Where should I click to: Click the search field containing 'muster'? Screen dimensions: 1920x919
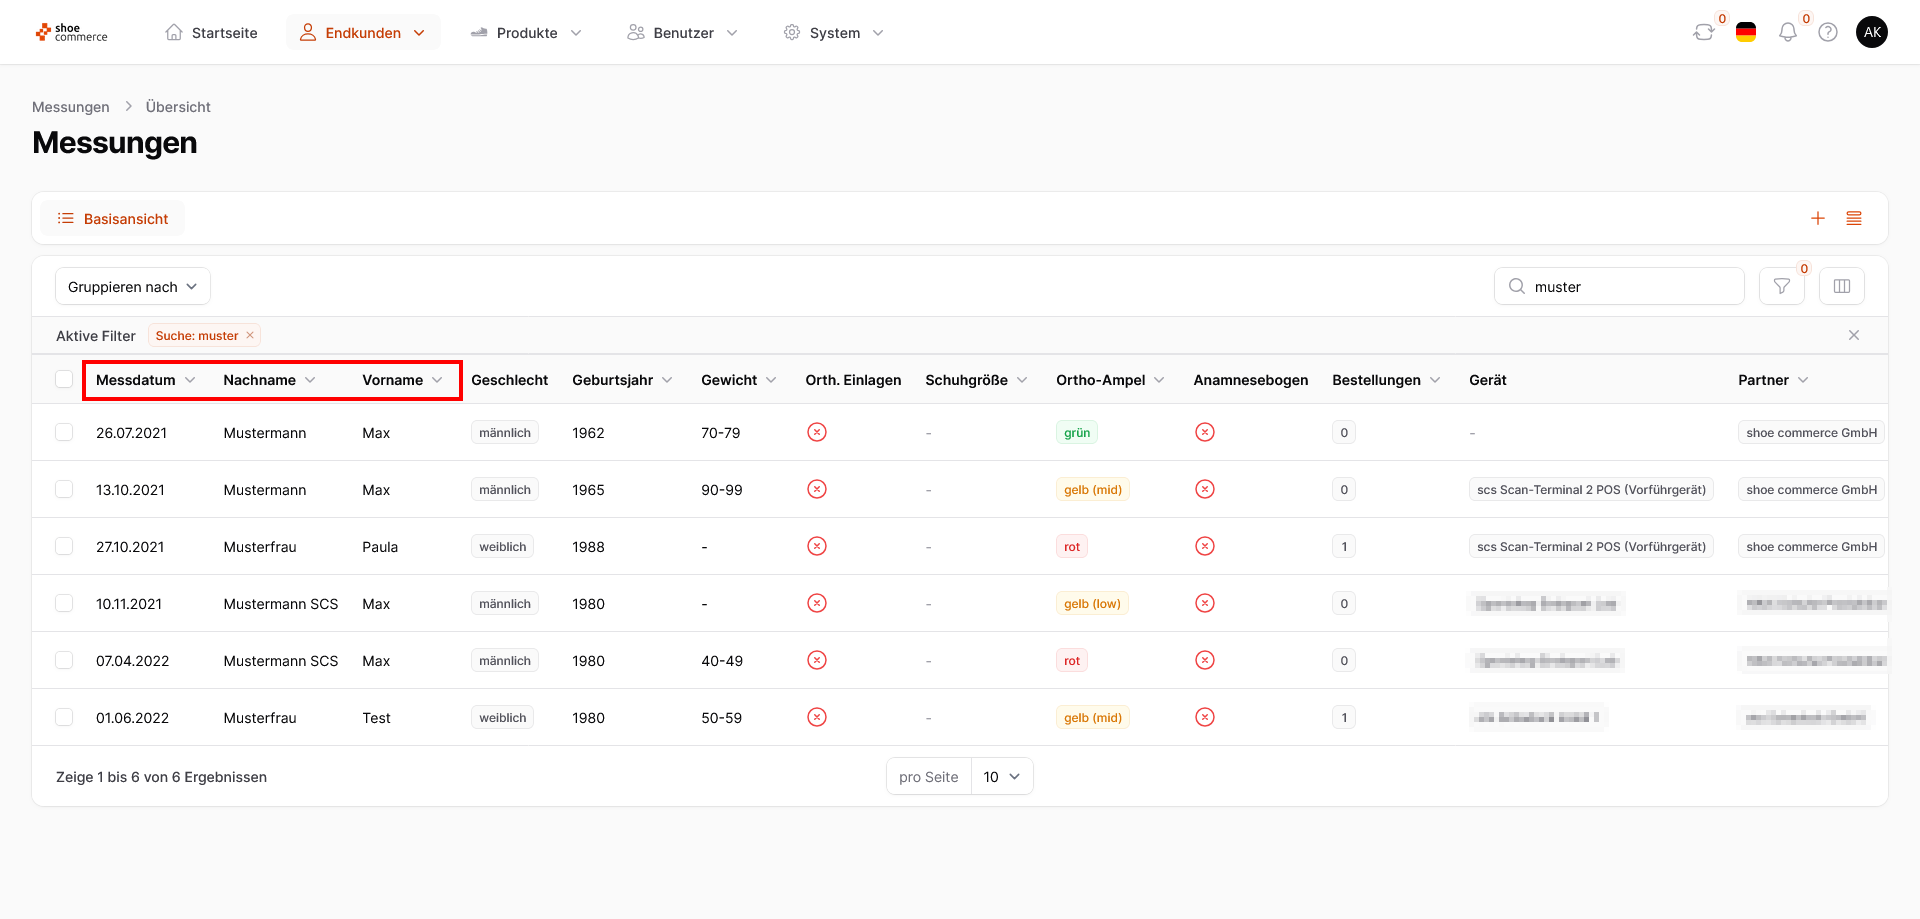(1630, 286)
